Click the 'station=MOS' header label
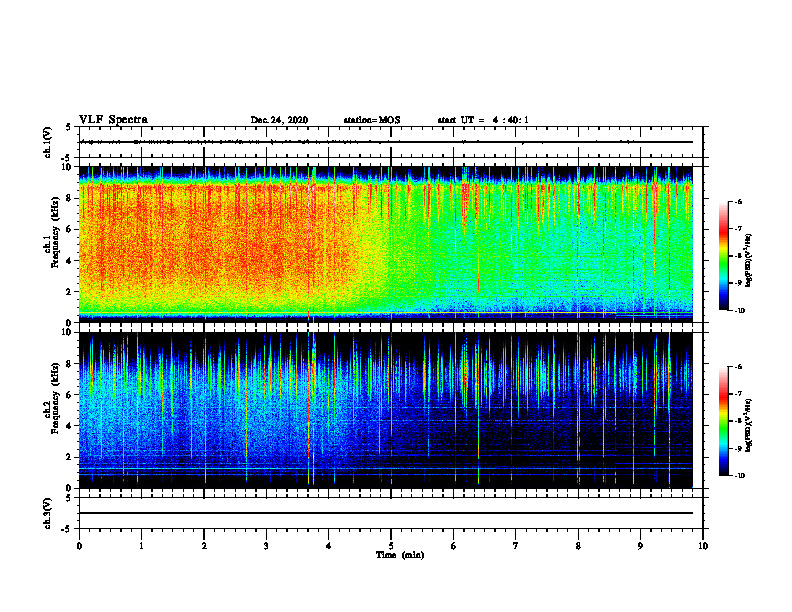This screenshot has width=792, height=612. 372,120
